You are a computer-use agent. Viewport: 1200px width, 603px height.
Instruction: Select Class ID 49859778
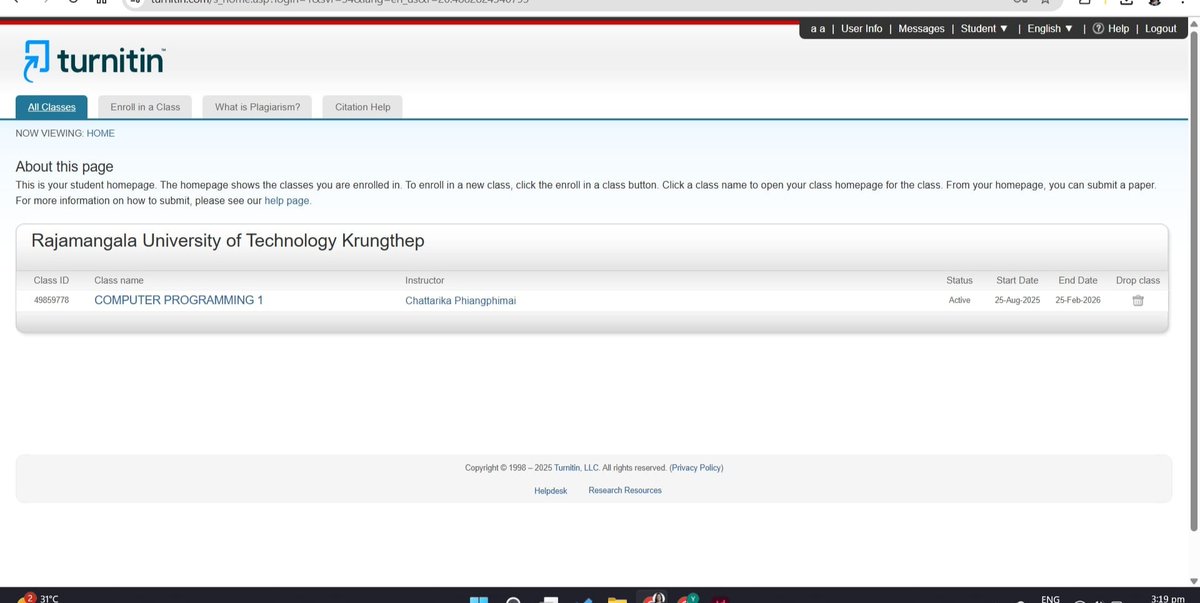click(x=51, y=300)
